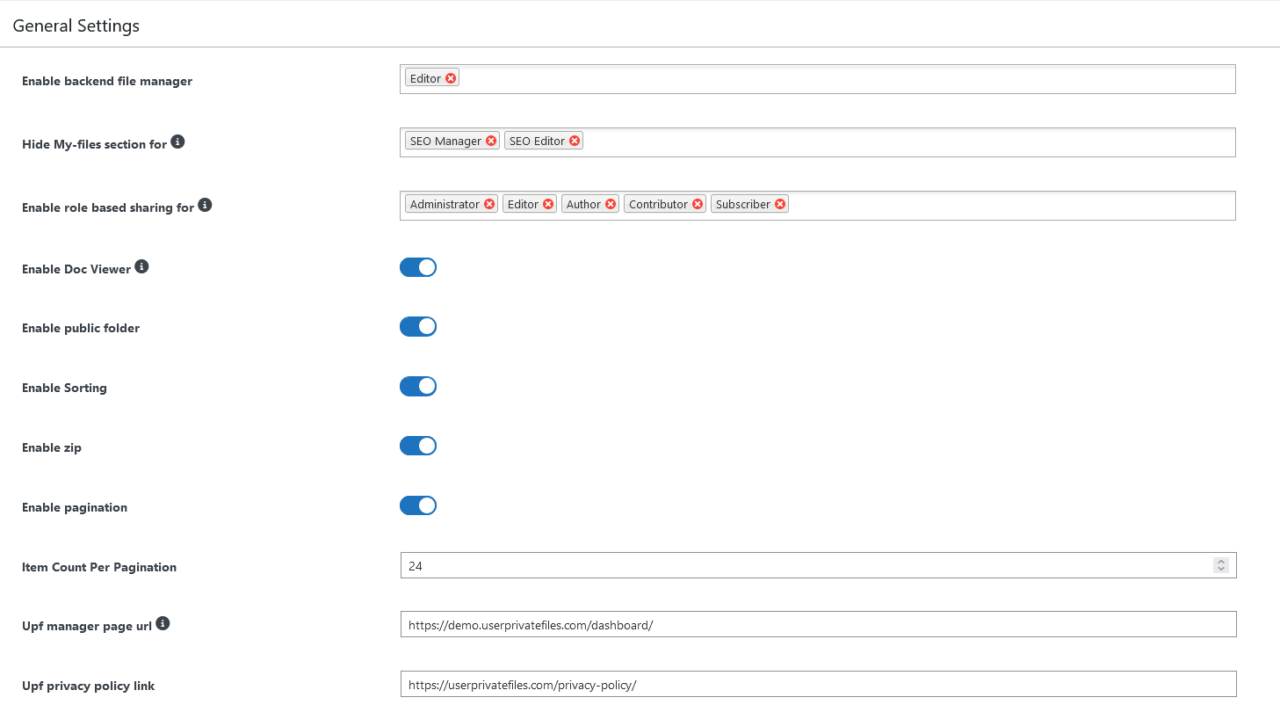Image resolution: width=1280 pixels, height=712 pixels.
Task: Click the Enable role based sharing for label
Action: [108, 208]
